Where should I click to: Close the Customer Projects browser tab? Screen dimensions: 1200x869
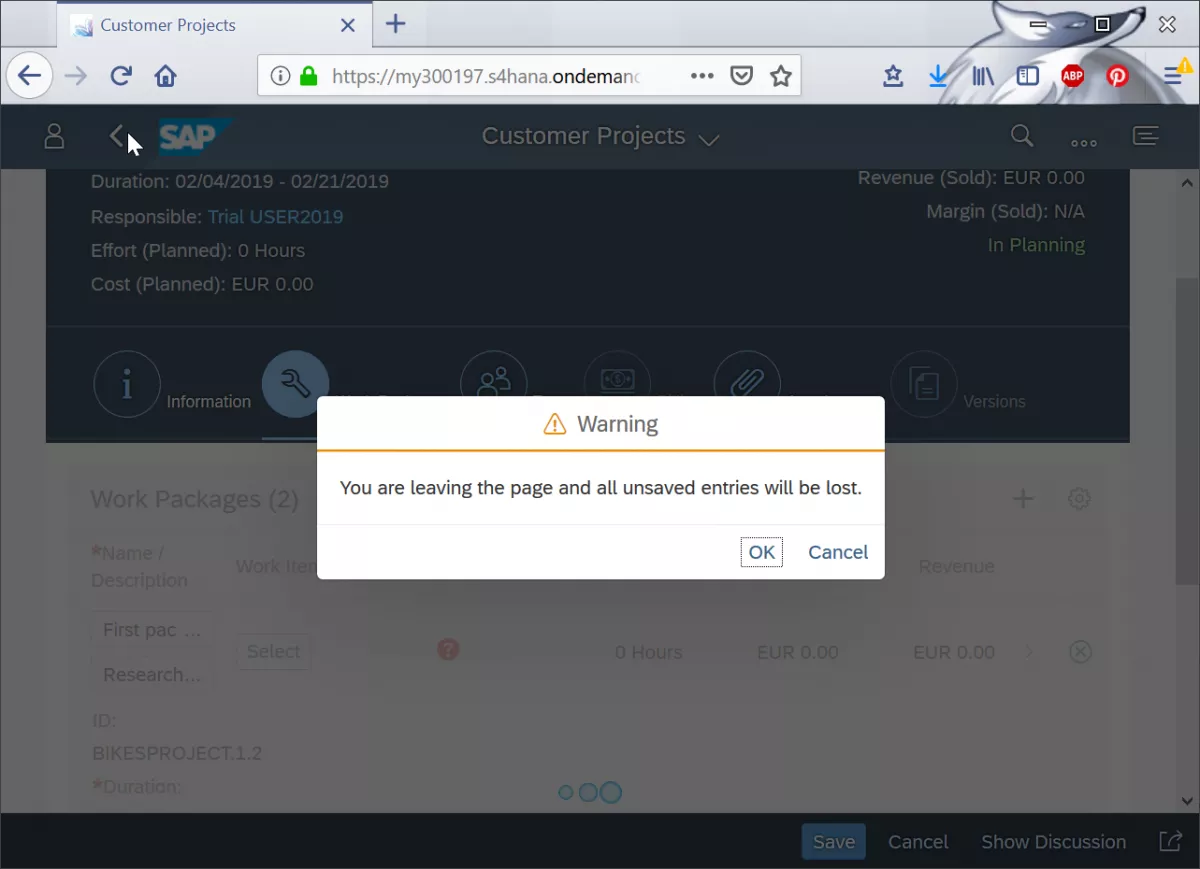(x=347, y=25)
